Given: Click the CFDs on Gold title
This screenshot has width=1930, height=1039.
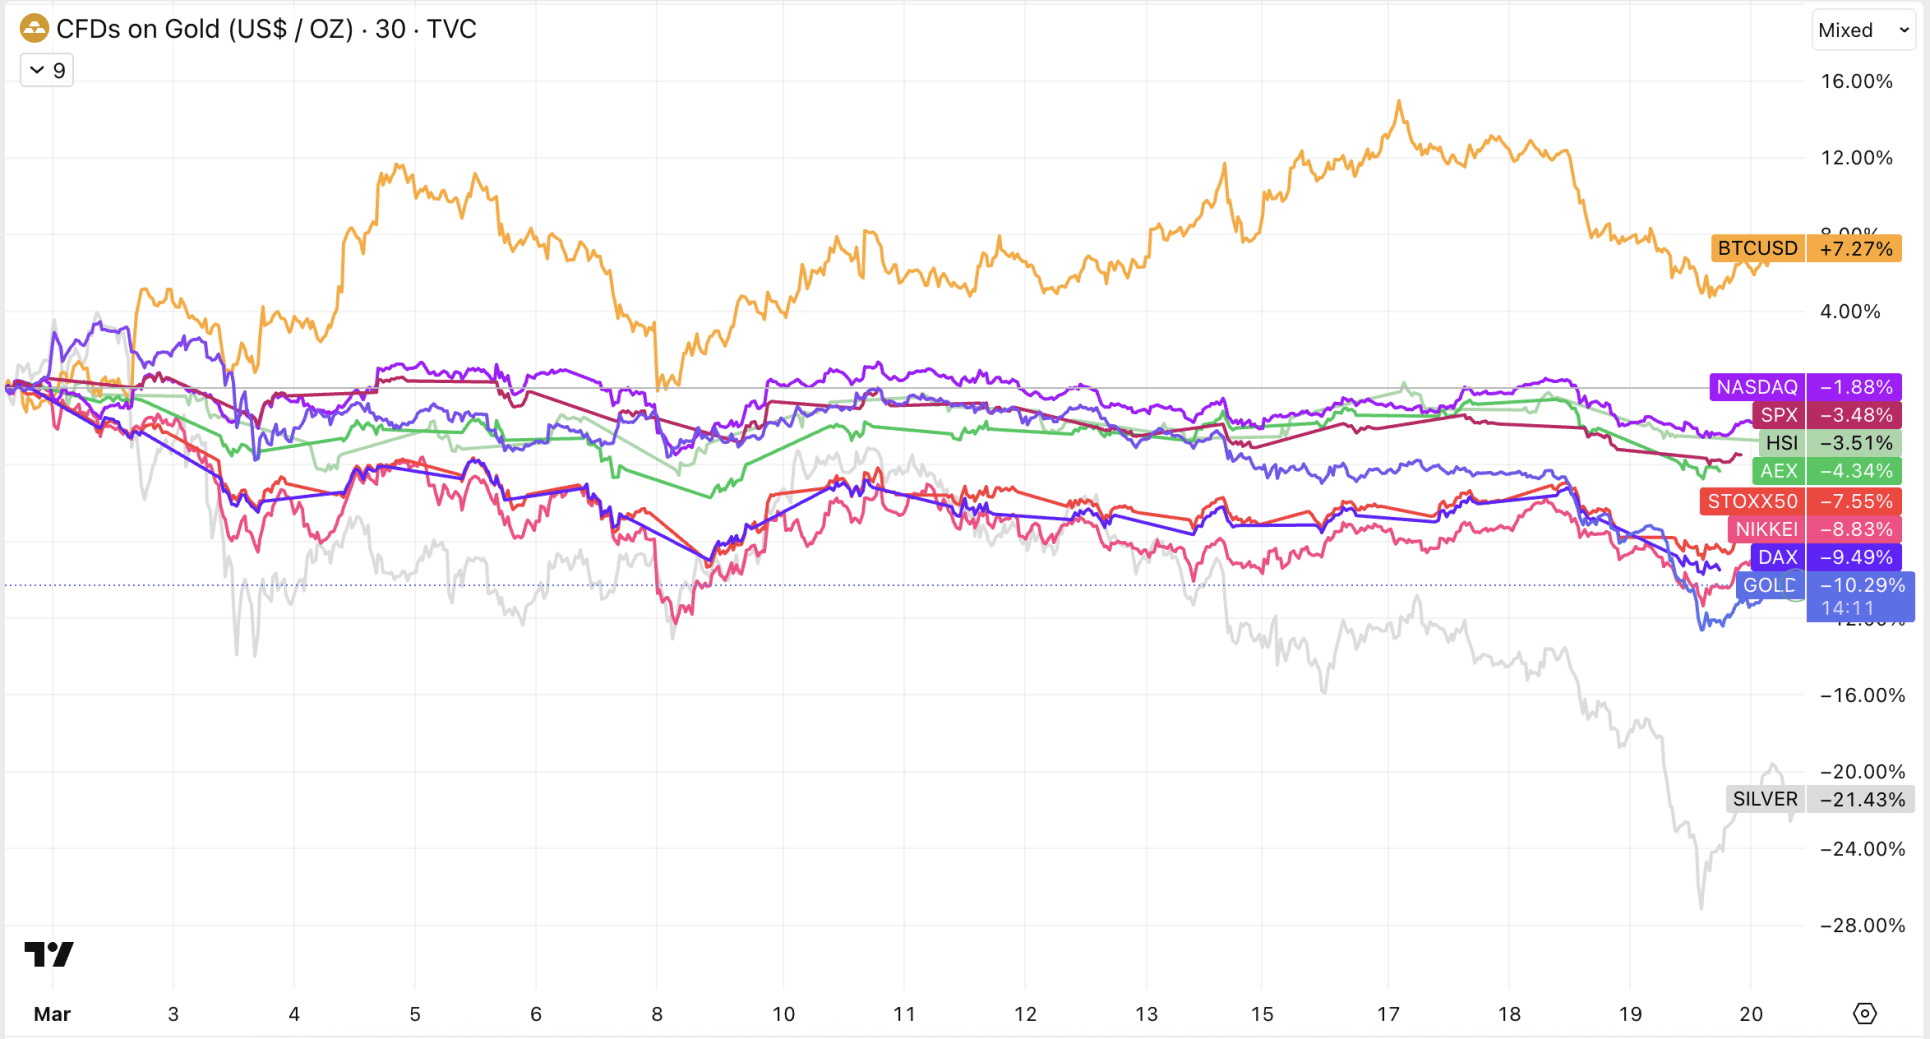Looking at the screenshot, I should coord(204,29).
